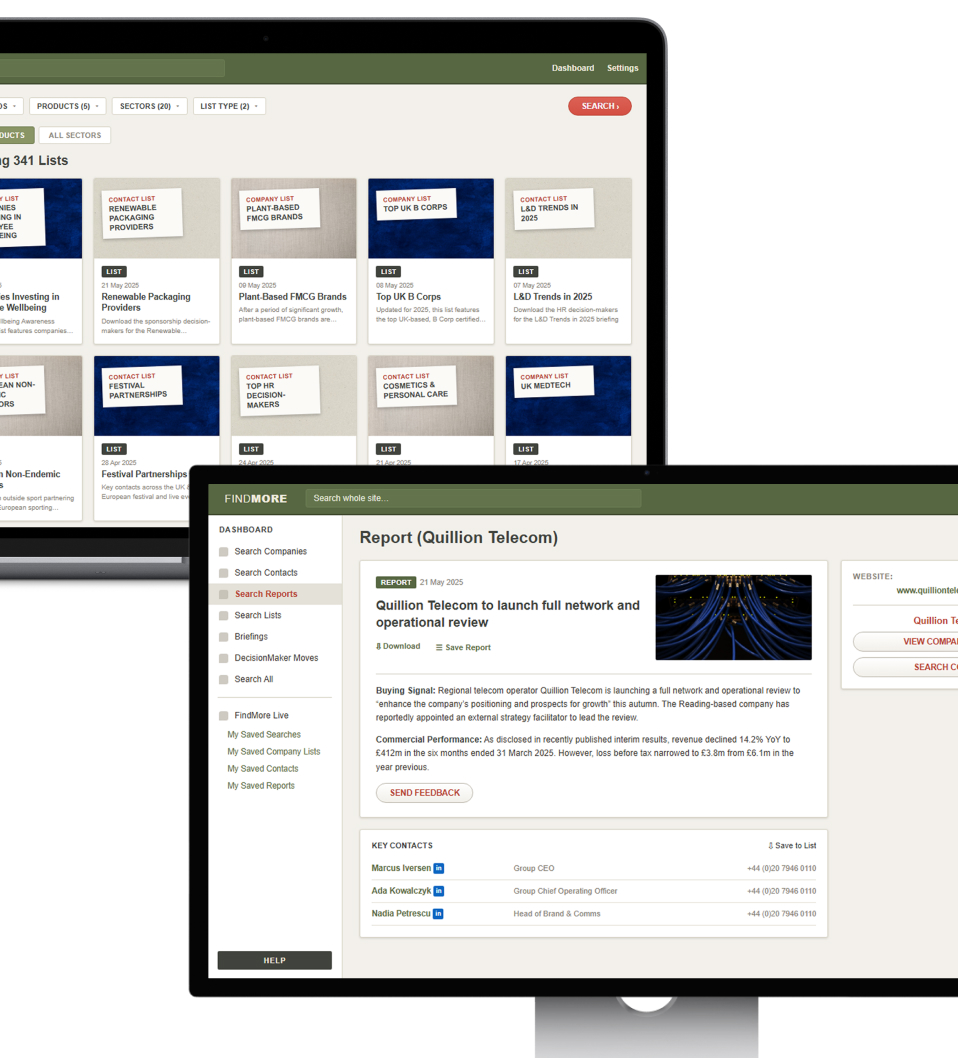Open Settings in the lists window header
Screen dimensions: 958x1058
pos(623,68)
